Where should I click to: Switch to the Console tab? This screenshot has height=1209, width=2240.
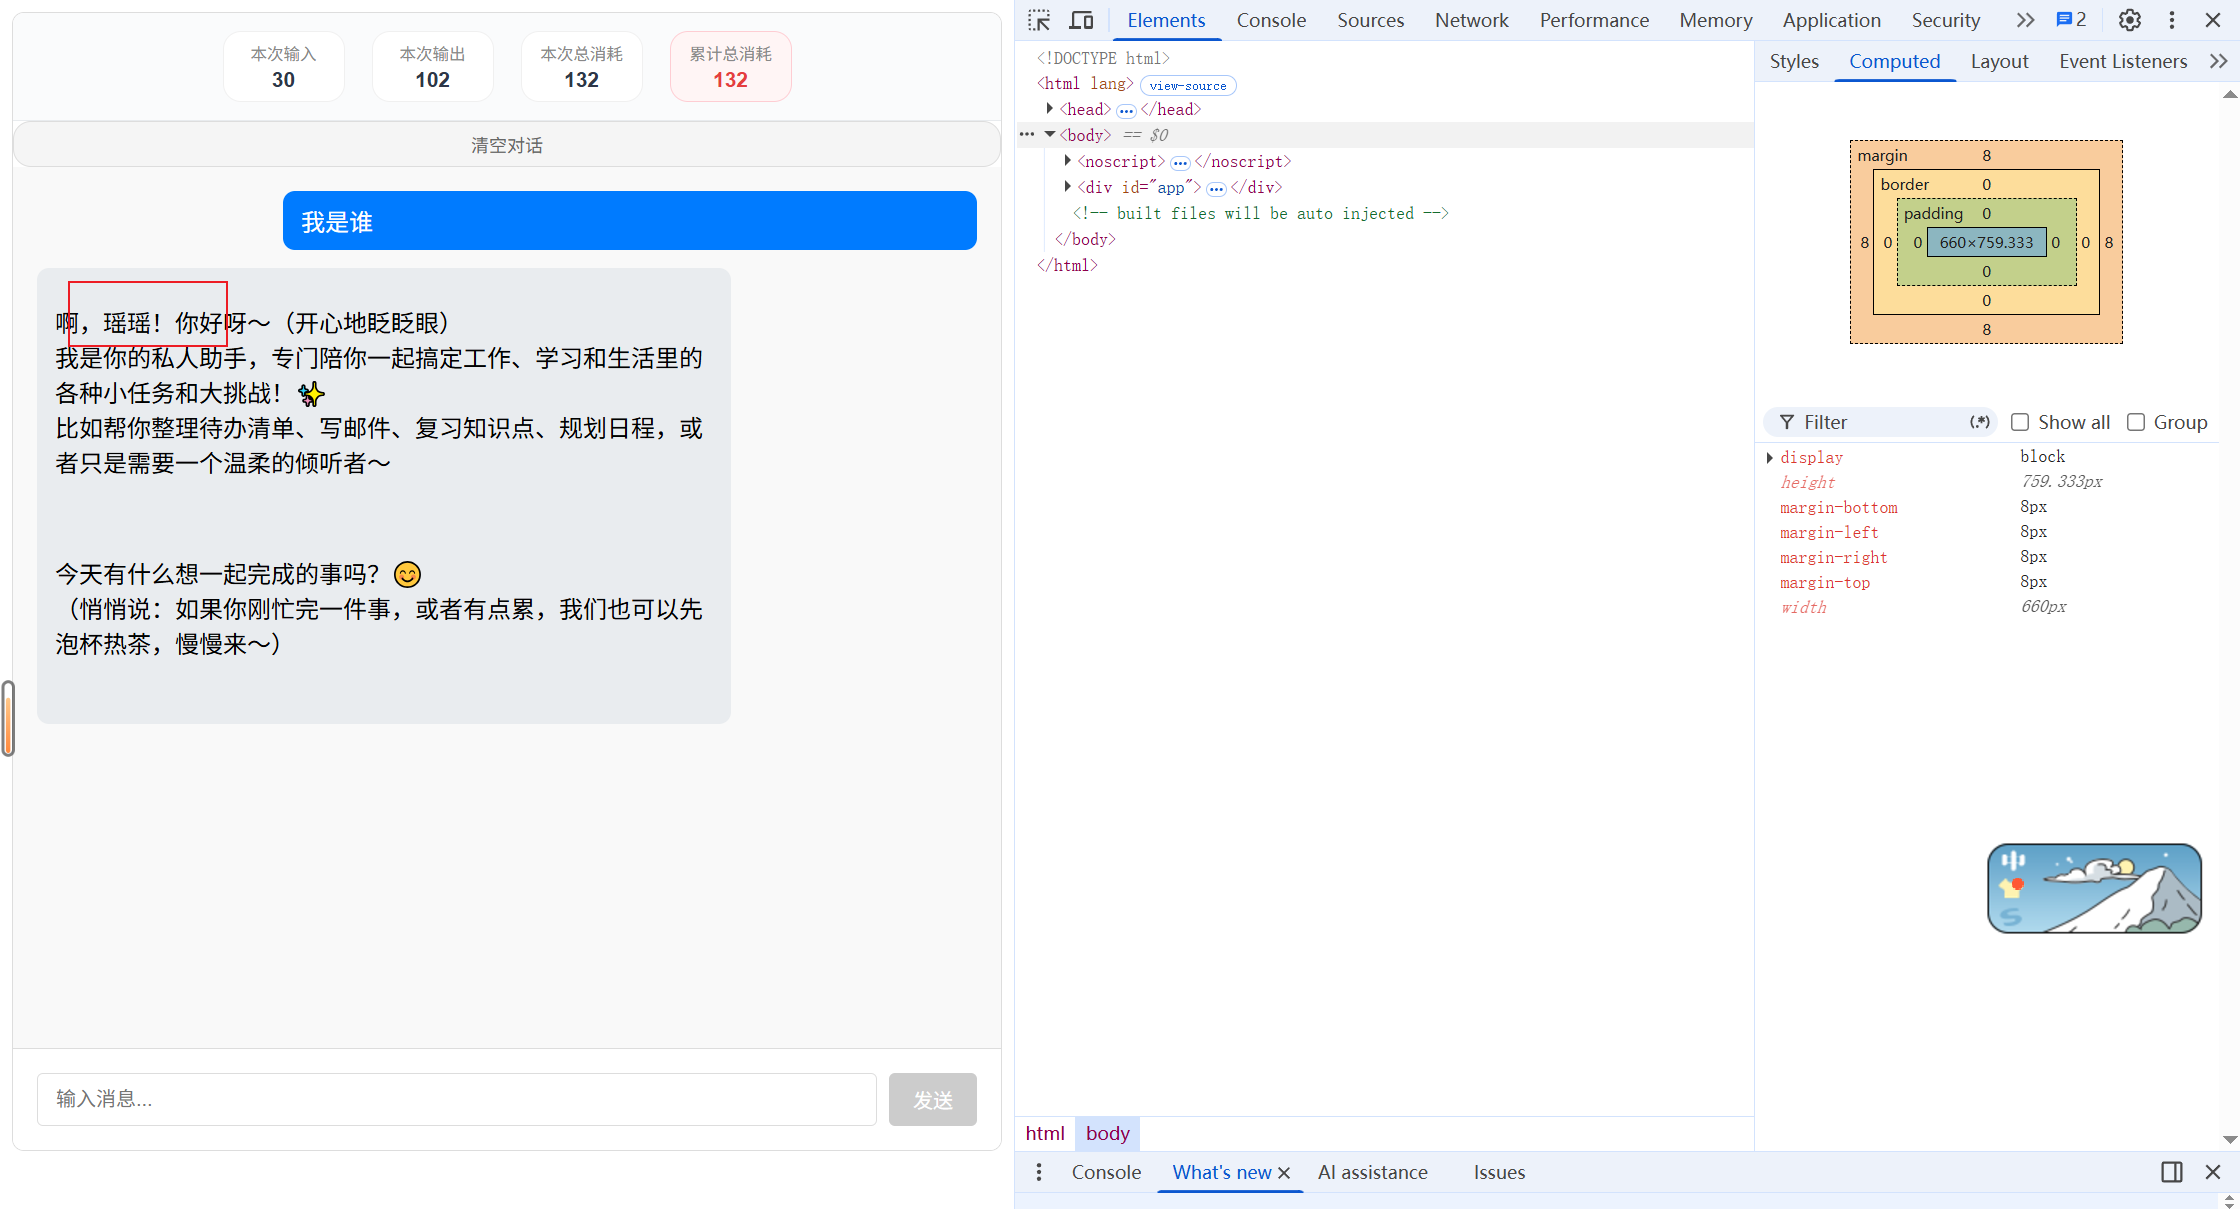click(x=1271, y=20)
